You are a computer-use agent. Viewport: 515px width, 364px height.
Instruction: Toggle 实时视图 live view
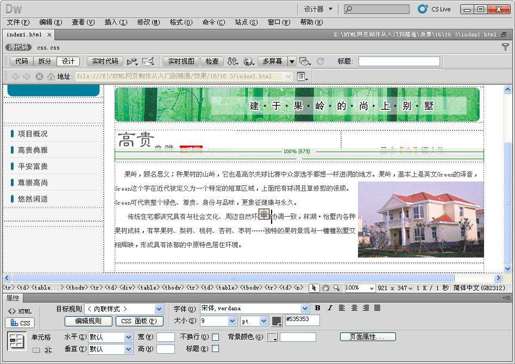pos(181,61)
